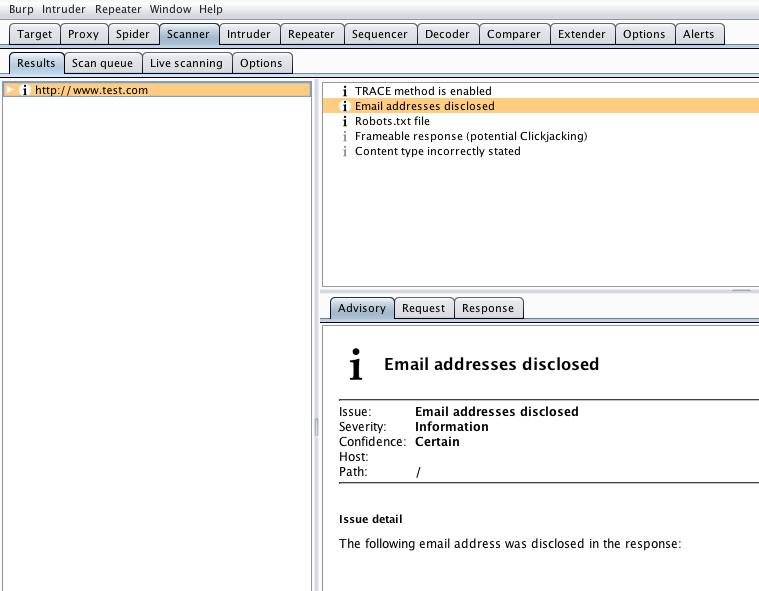Click info icon next to Robots.txt file
The image size is (759, 591).
345,121
